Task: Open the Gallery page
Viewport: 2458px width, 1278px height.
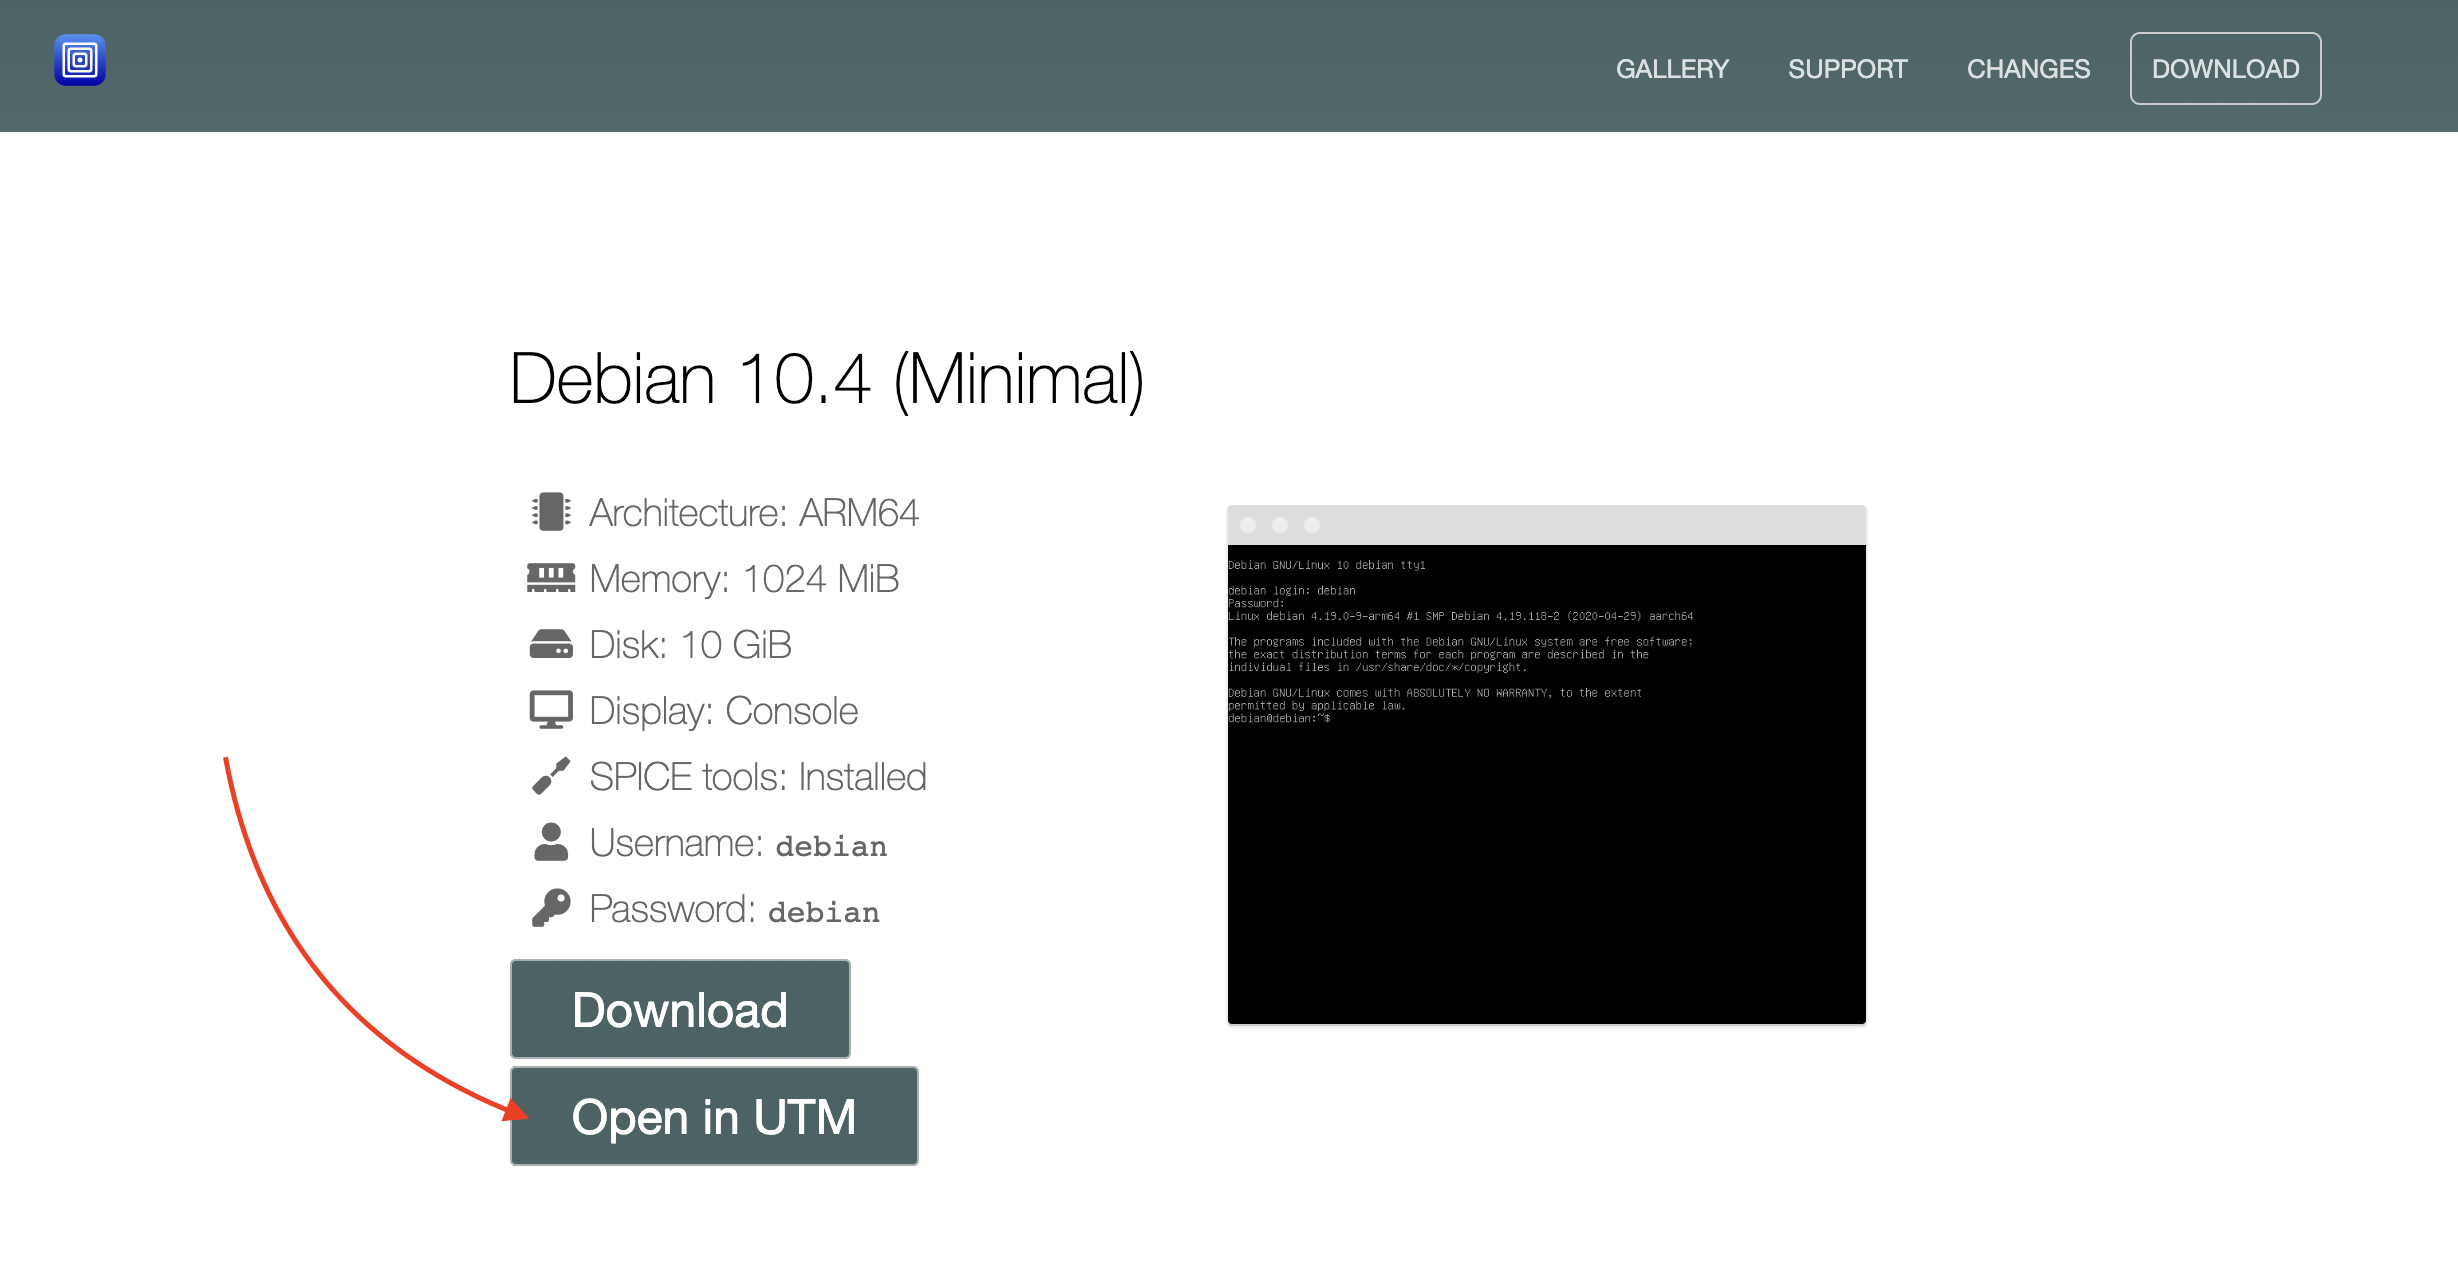Action: pos(1672,69)
